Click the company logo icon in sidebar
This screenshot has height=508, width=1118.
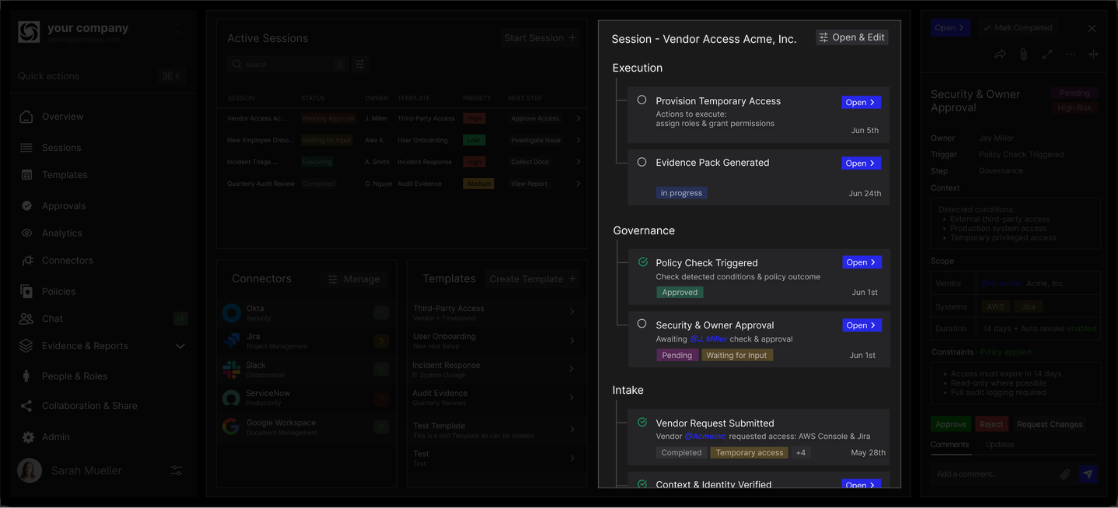[29, 32]
